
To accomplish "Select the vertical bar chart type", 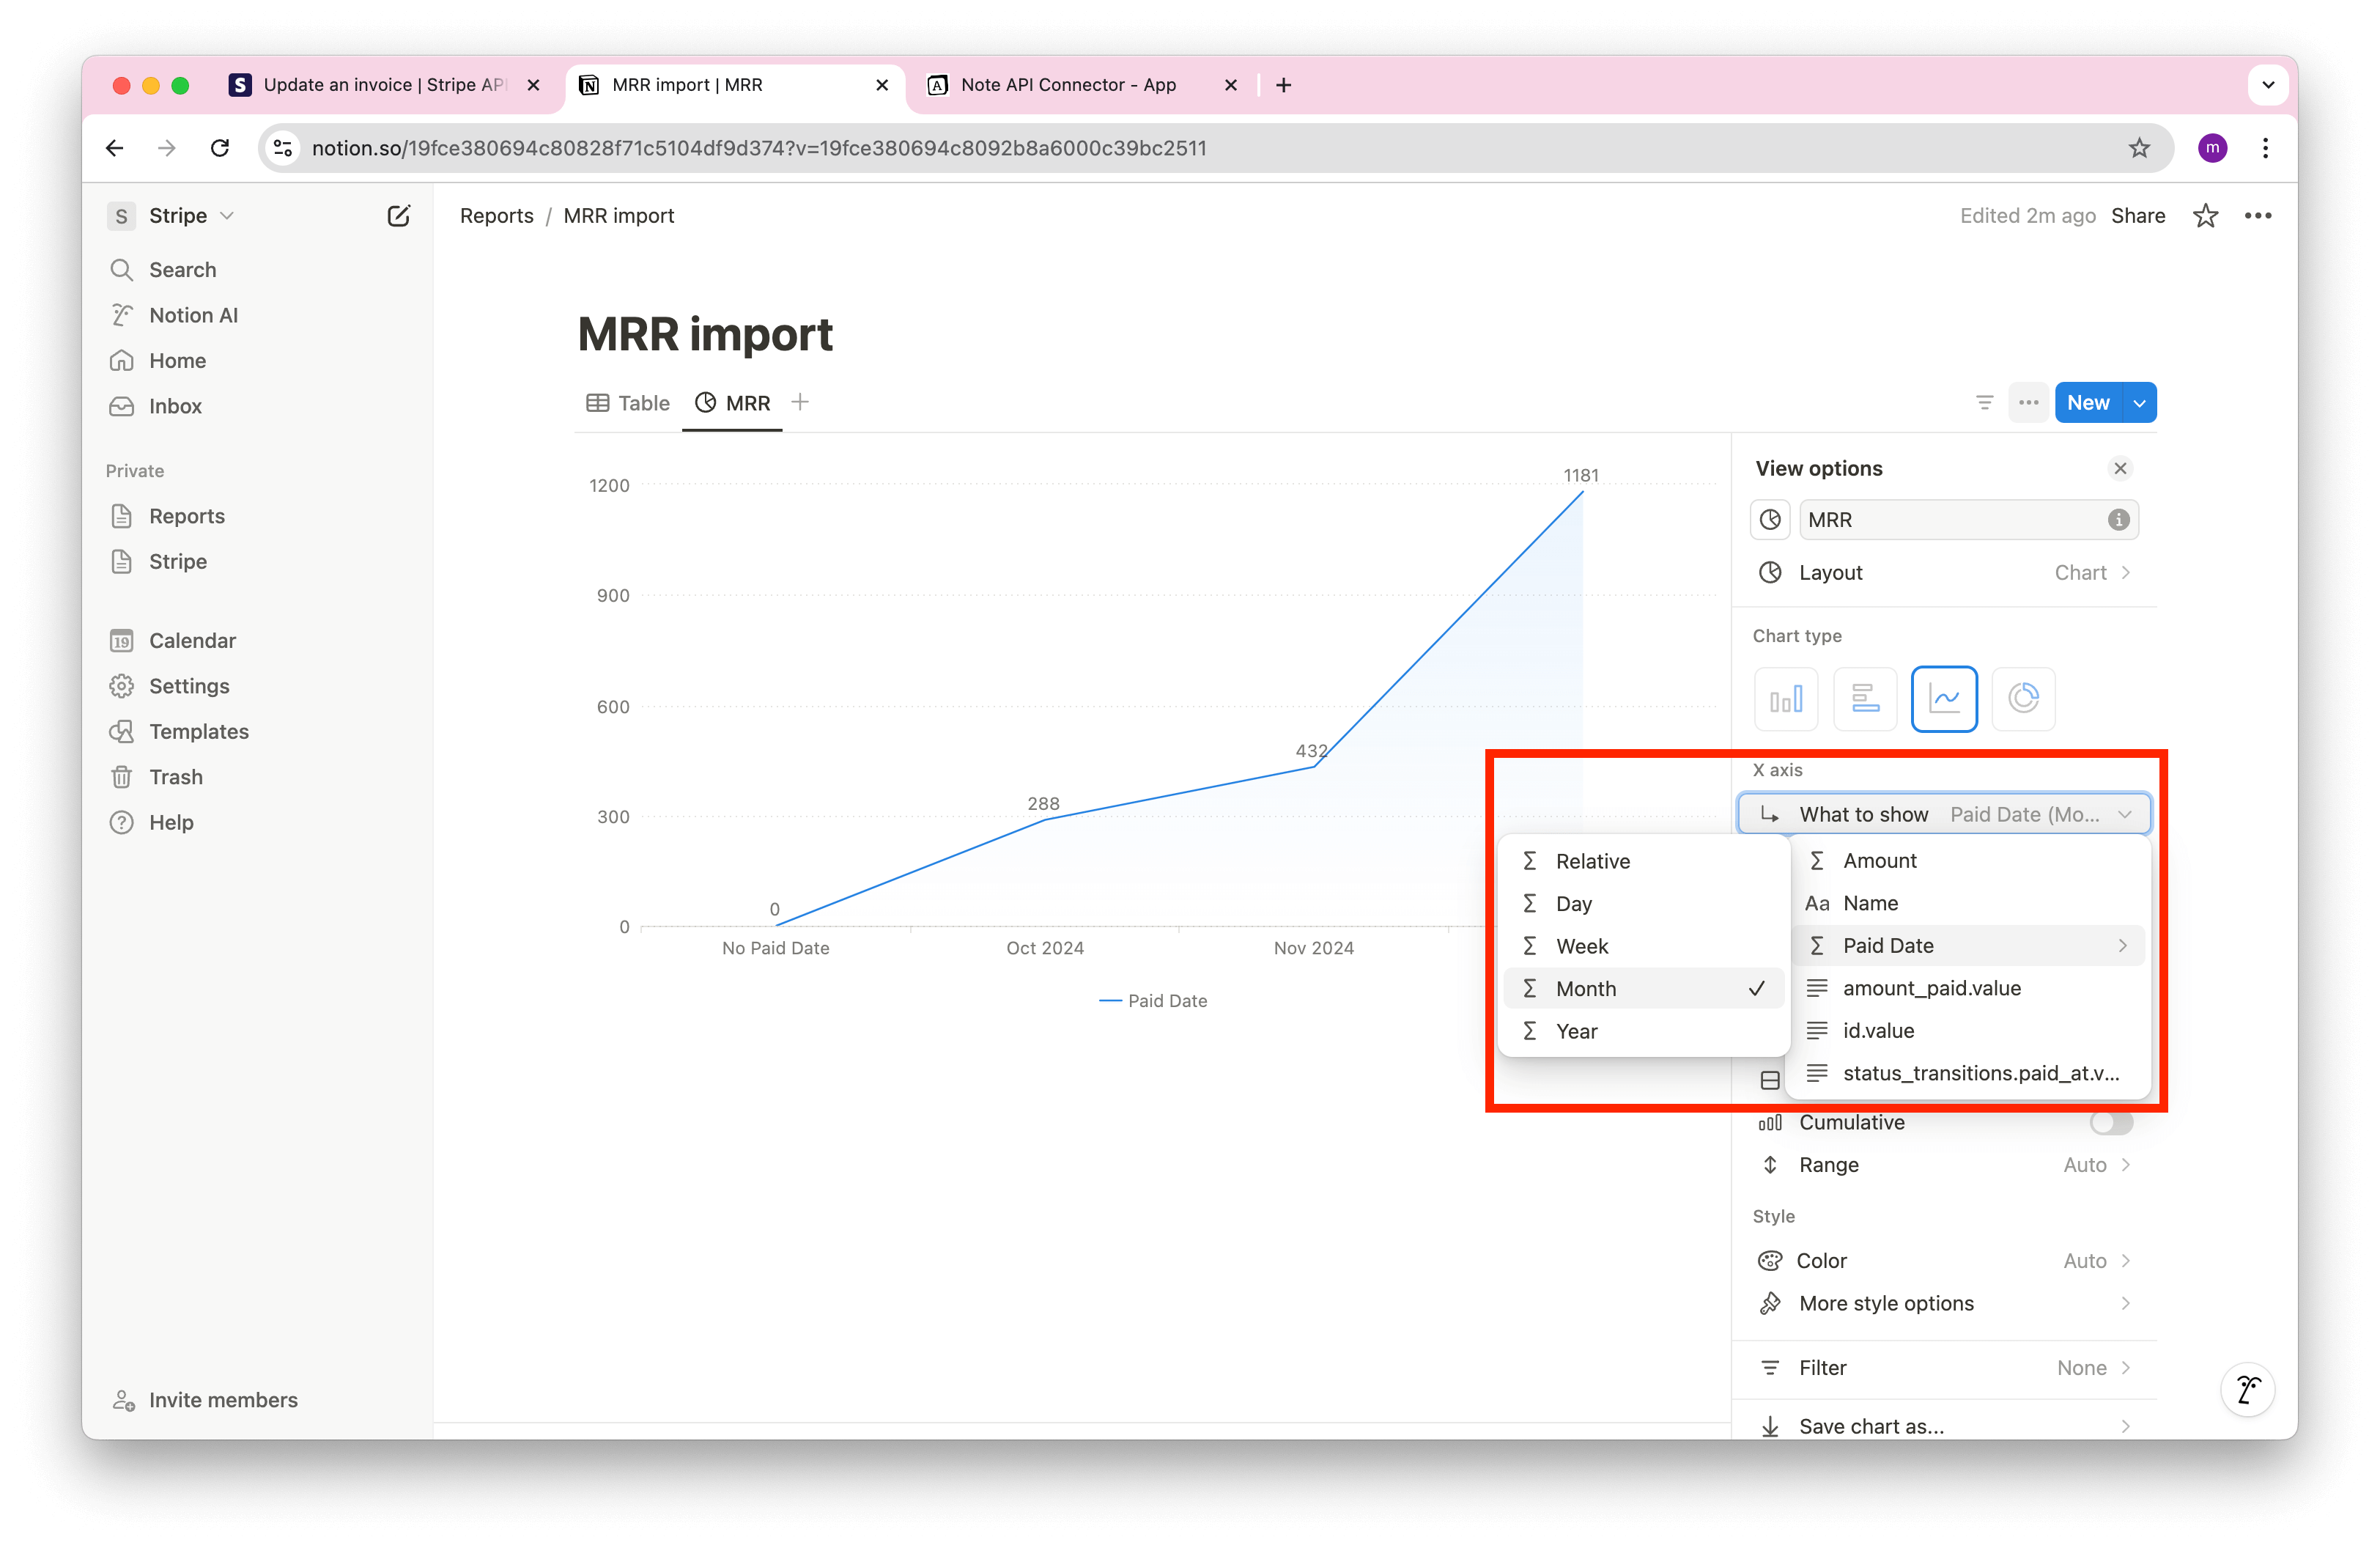I will click(1785, 698).
